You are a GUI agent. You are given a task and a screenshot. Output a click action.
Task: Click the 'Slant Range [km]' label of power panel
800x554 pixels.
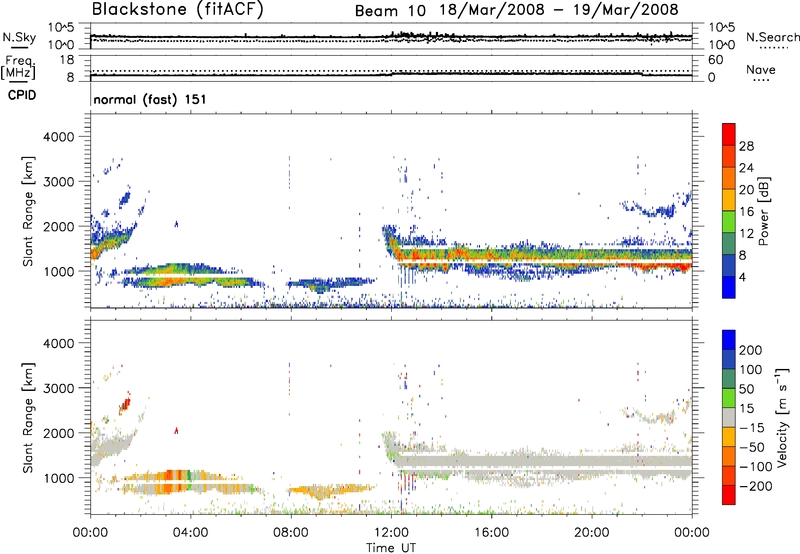[x=28, y=211]
